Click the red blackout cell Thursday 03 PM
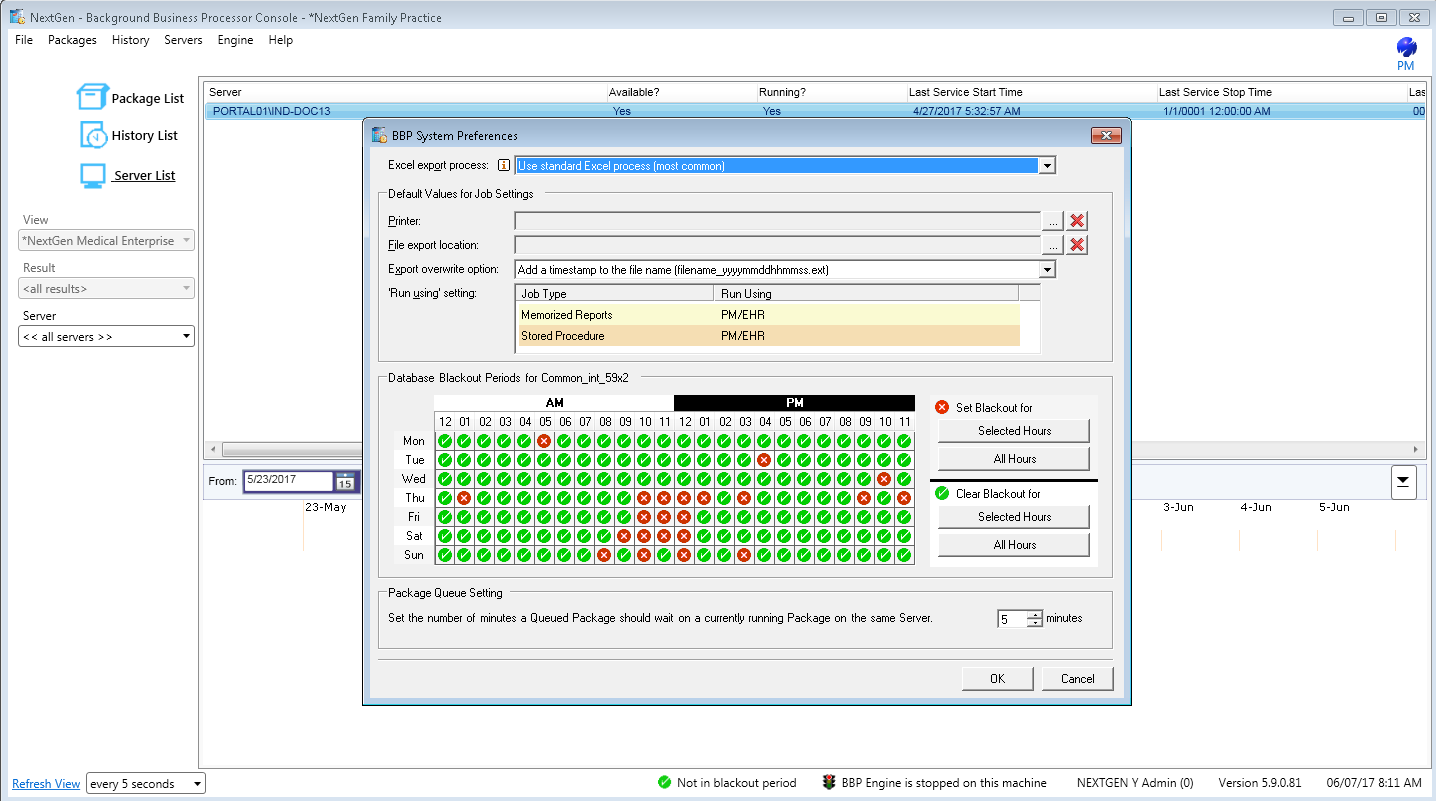Image resolution: width=1436 pixels, height=801 pixels. click(x=744, y=498)
